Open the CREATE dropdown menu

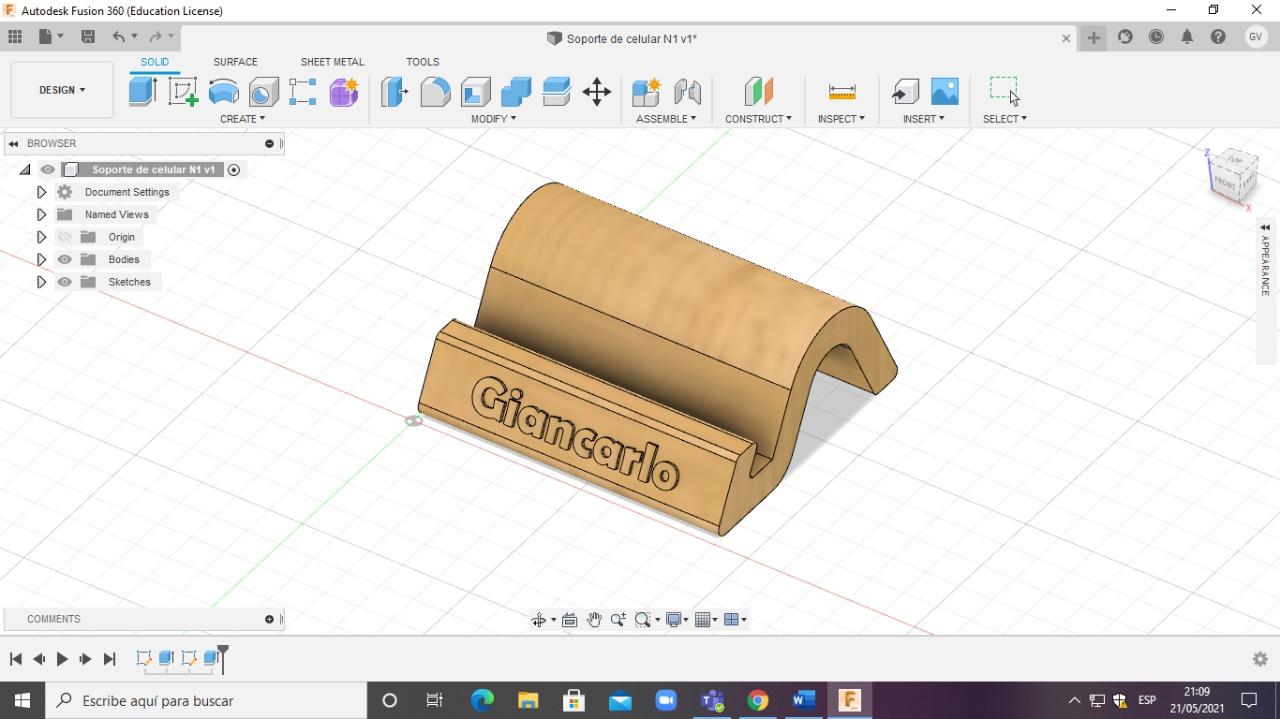pos(243,119)
